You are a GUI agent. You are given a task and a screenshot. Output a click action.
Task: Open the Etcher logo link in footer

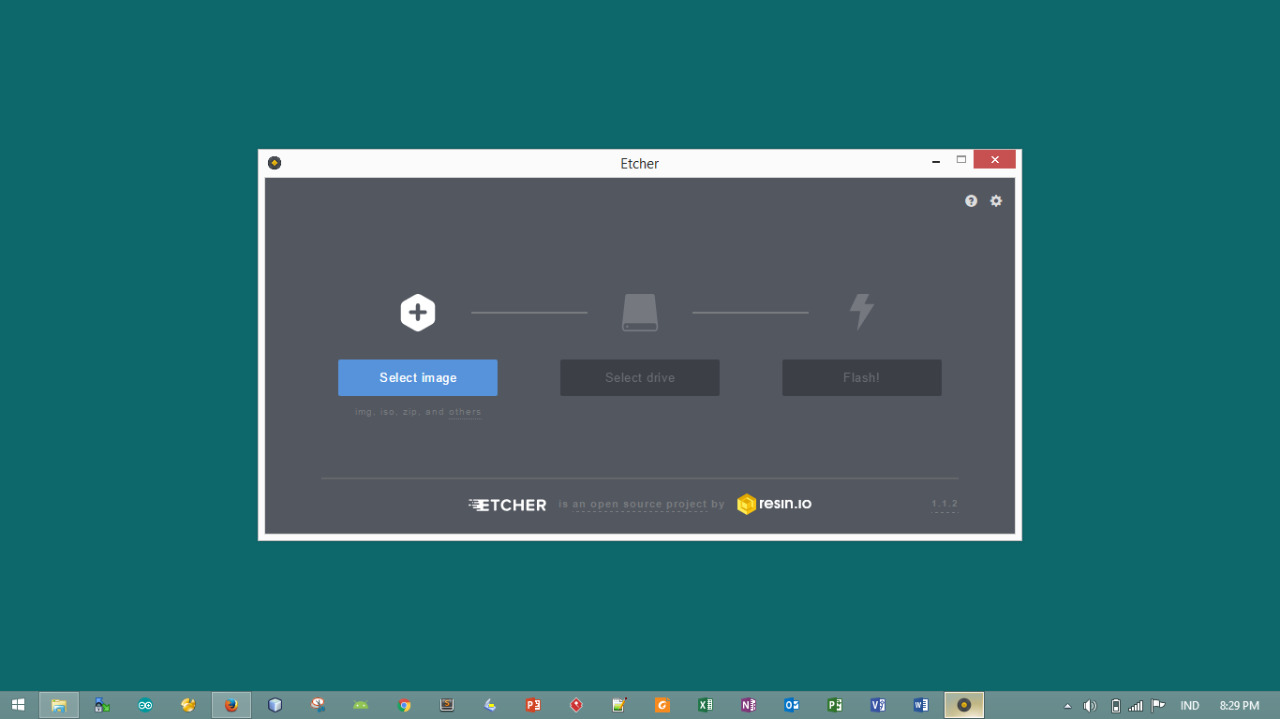point(508,505)
